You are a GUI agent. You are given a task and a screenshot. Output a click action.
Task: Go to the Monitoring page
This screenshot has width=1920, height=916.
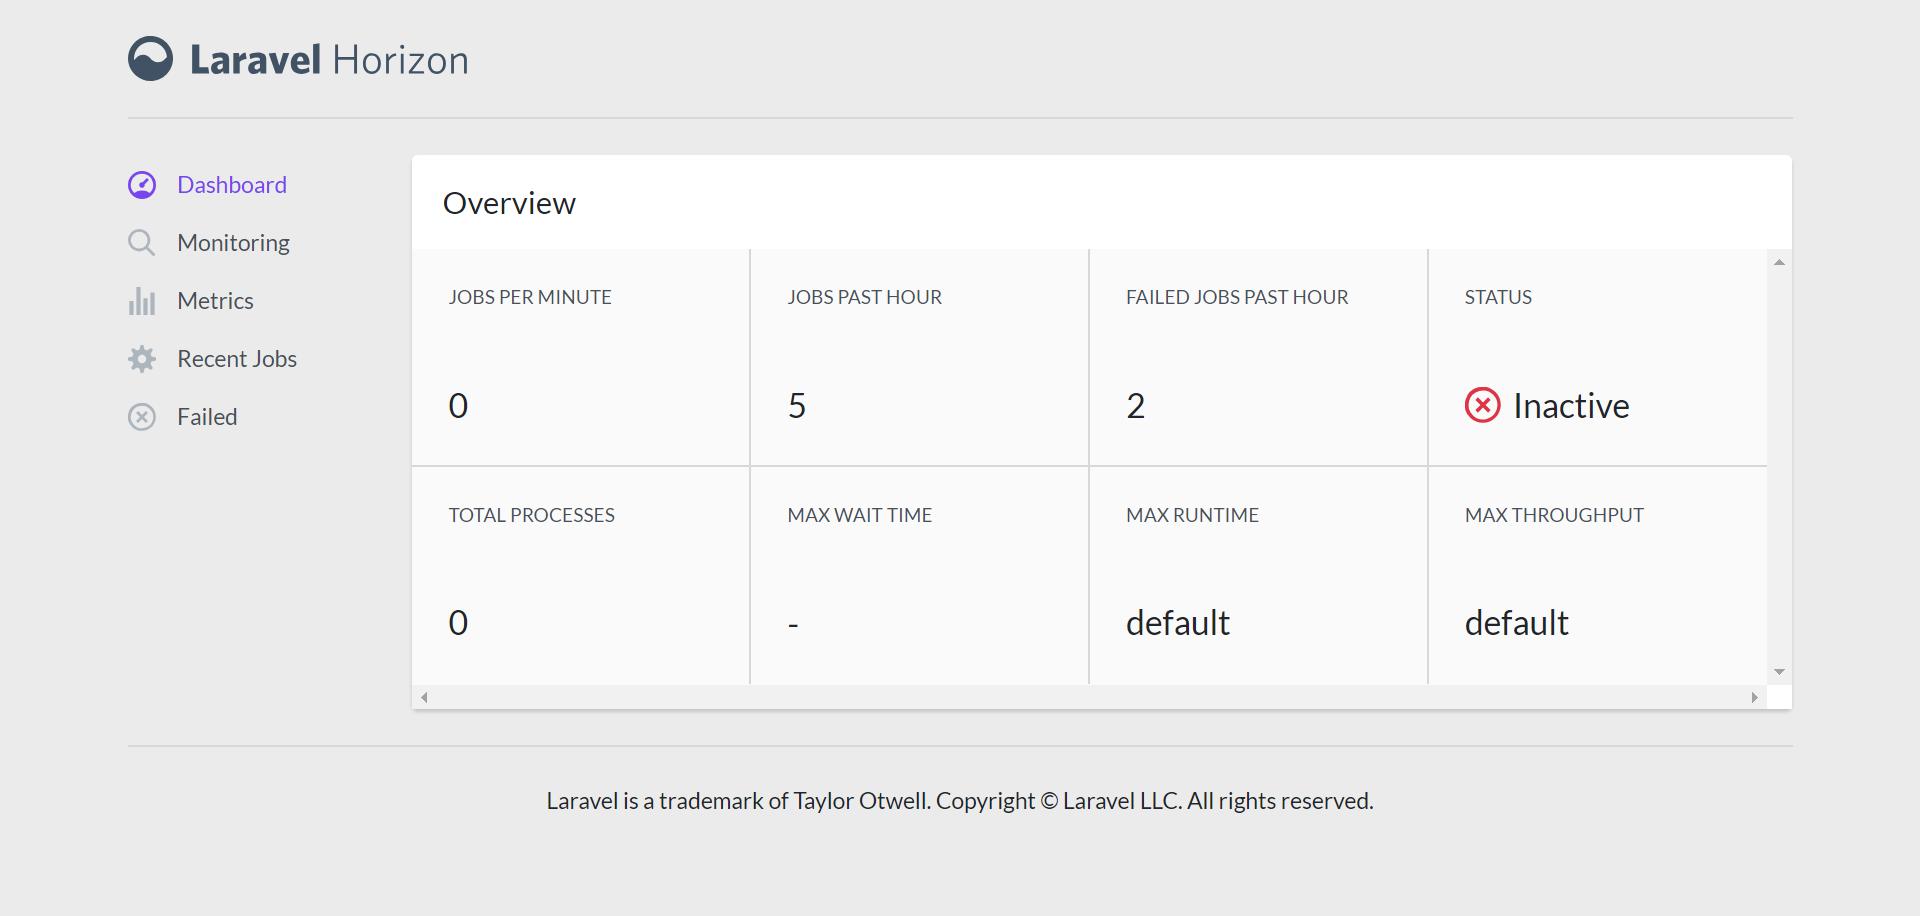pyautogui.click(x=233, y=243)
